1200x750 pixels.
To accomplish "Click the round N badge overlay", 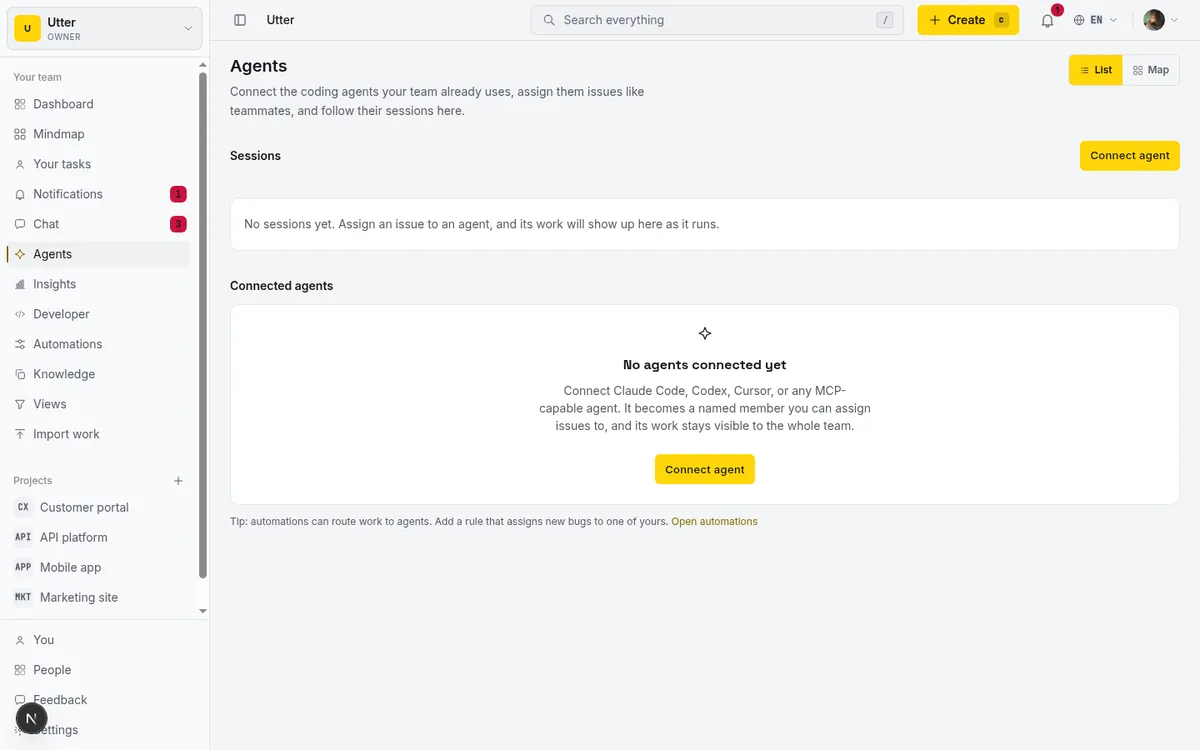I will (x=32, y=718).
